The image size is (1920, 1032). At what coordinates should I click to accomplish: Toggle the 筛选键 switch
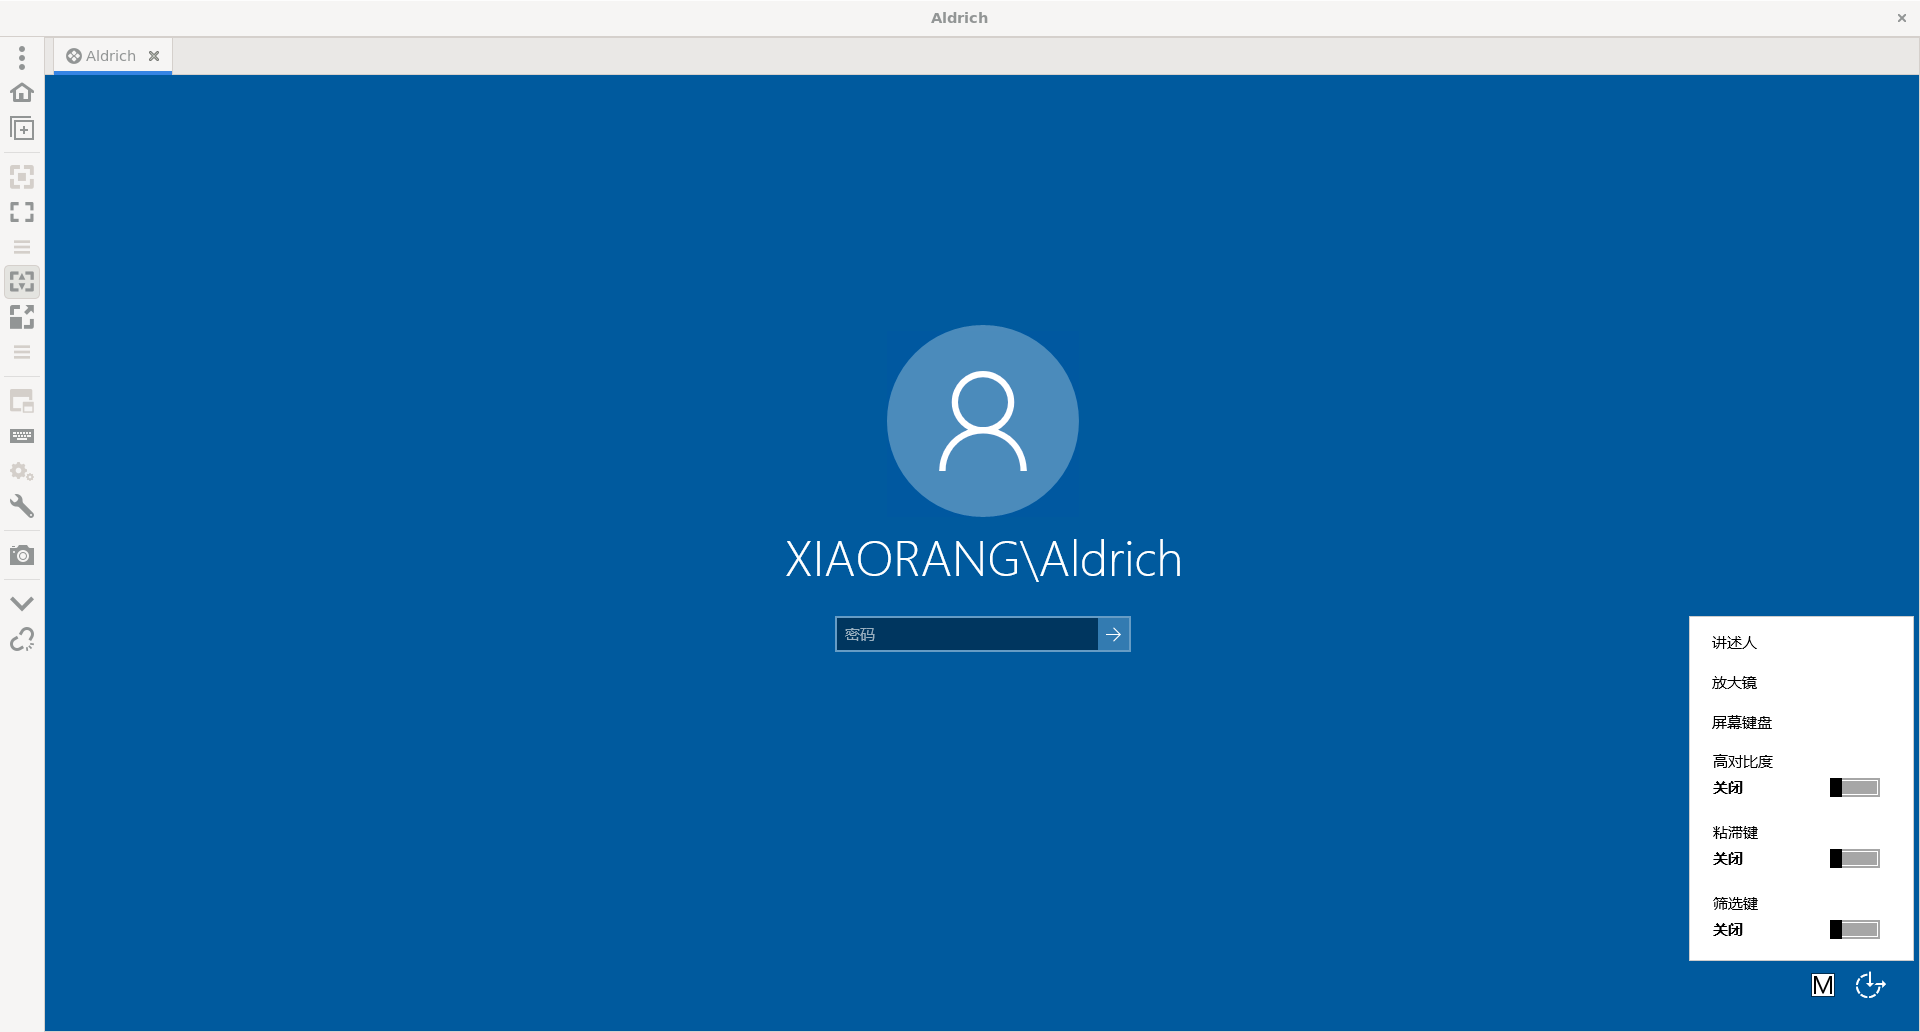click(x=1855, y=930)
